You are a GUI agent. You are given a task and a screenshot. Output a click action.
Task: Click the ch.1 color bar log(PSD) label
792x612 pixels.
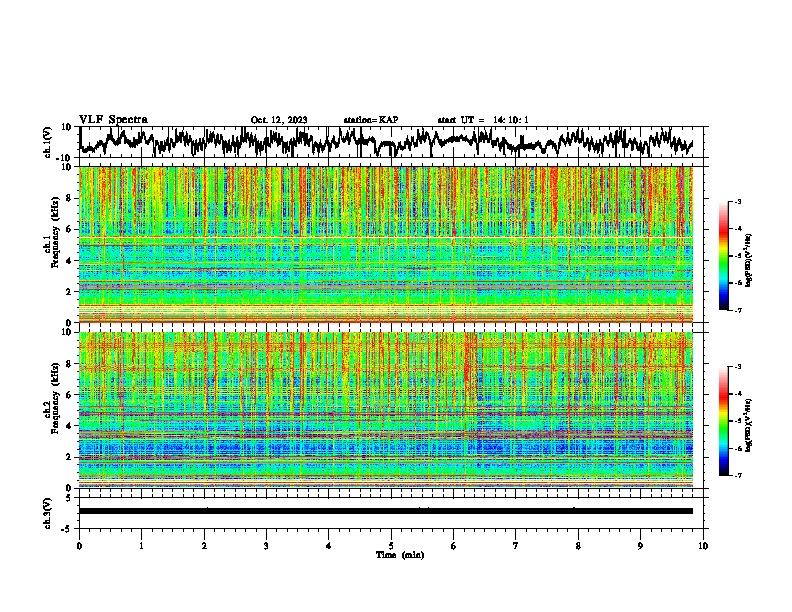[749, 261]
